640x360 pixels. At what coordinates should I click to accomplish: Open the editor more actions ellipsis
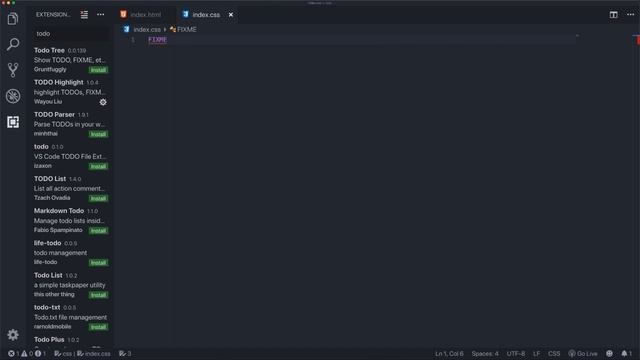click(x=630, y=15)
